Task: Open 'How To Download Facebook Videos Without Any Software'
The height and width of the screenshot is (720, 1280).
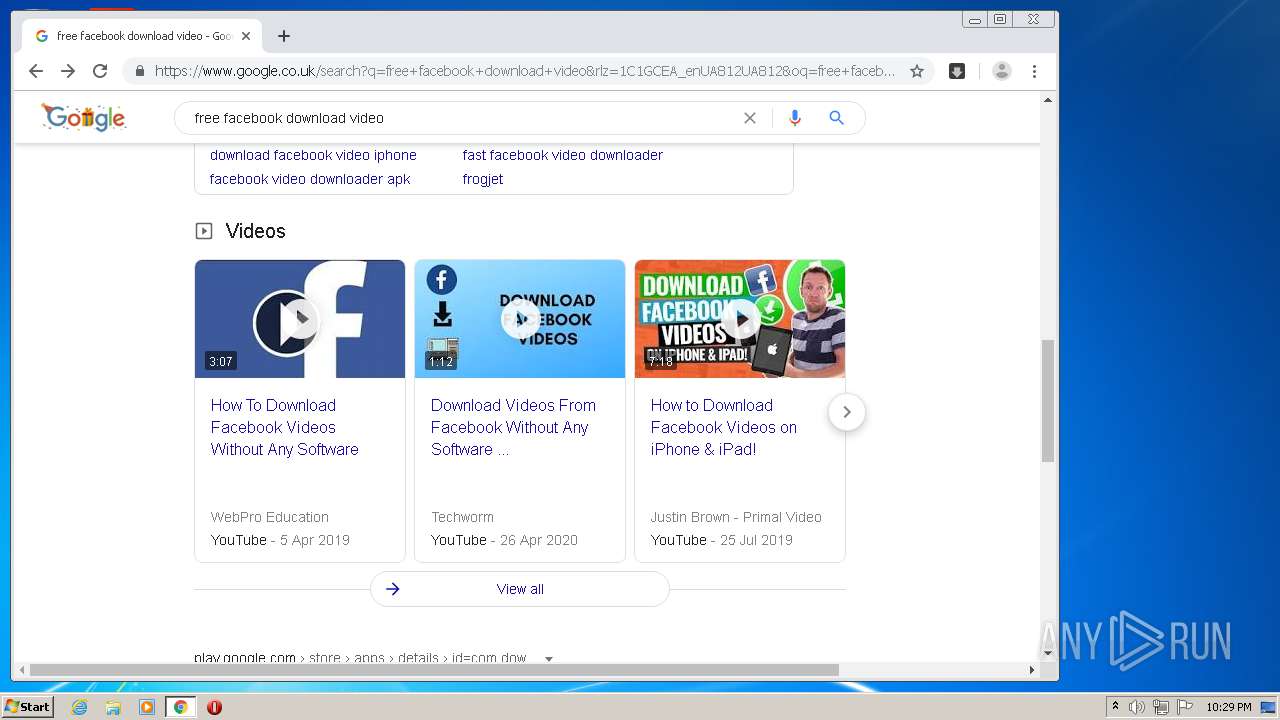Action: coord(285,427)
